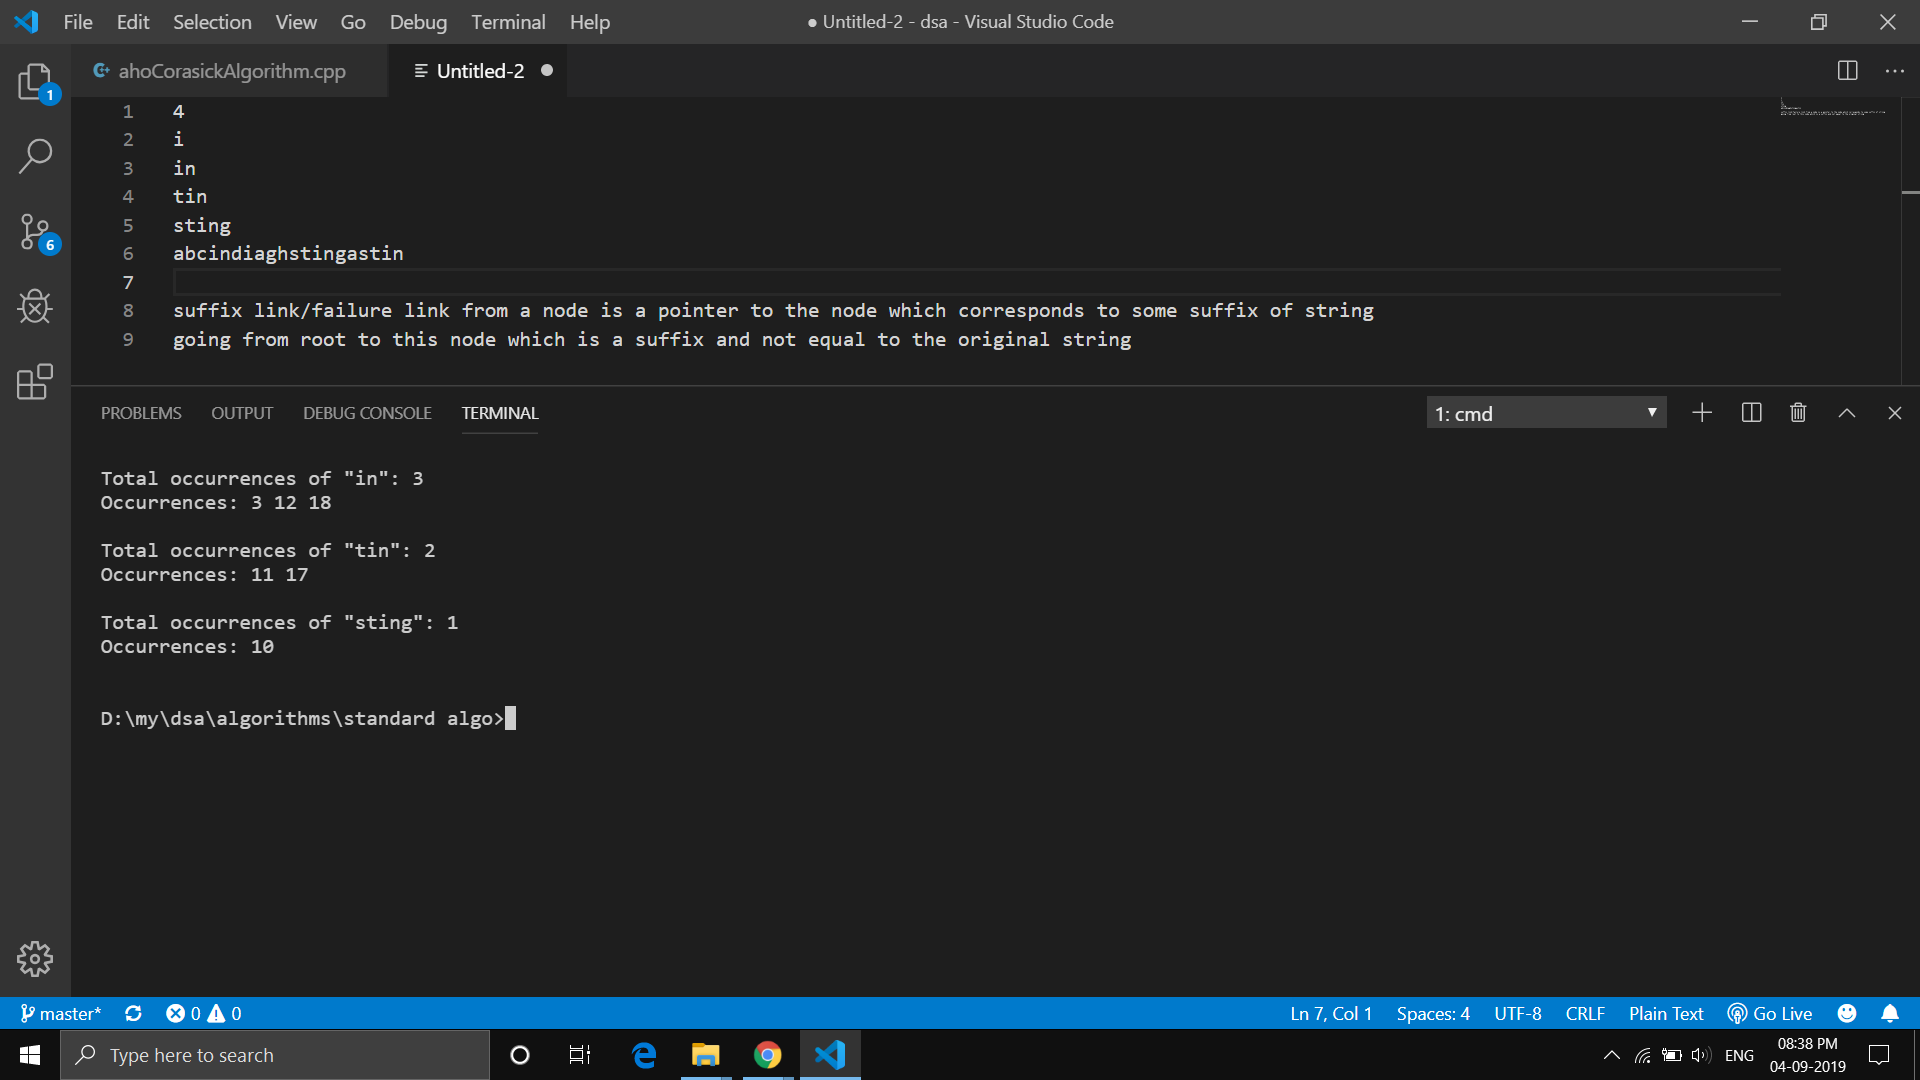Image resolution: width=1920 pixels, height=1080 pixels.
Task: Open the Run and Debug view
Action: (36, 307)
